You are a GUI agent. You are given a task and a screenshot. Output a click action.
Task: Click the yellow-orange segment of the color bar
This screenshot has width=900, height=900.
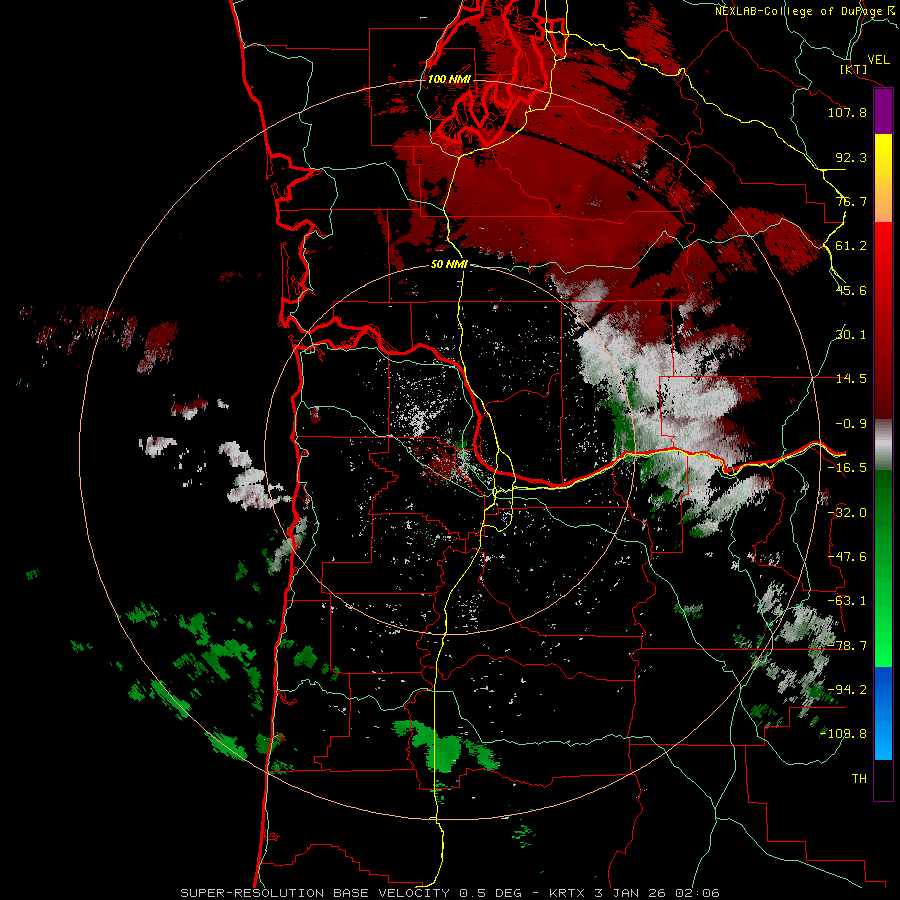[x=883, y=178]
